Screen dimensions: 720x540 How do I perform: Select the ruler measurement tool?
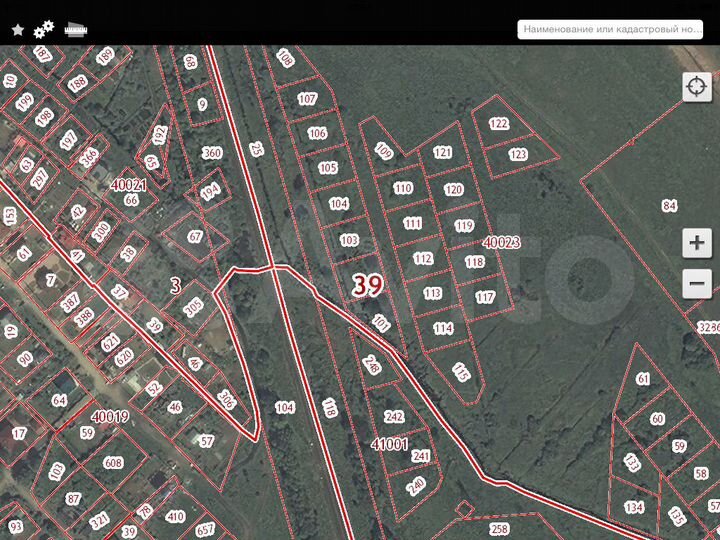[75, 29]
